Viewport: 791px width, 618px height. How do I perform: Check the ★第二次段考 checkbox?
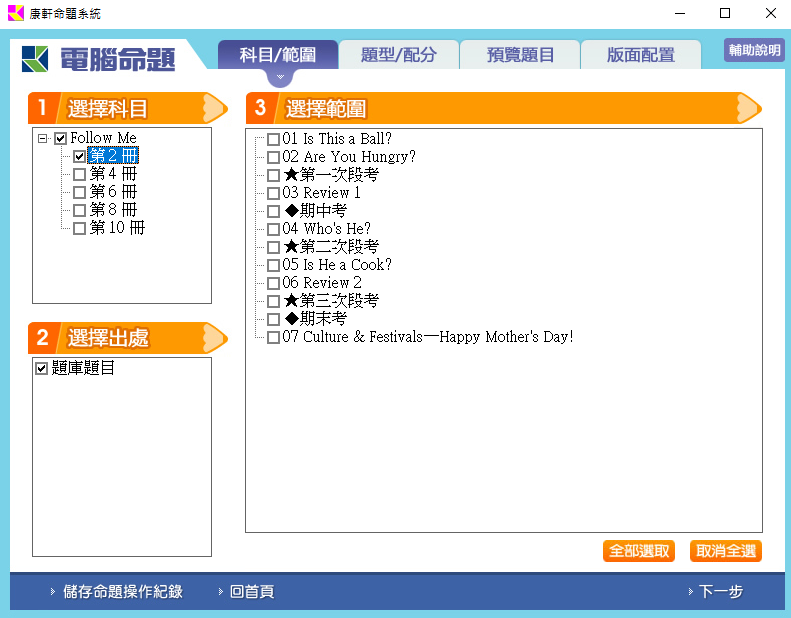tap(273, 247)
